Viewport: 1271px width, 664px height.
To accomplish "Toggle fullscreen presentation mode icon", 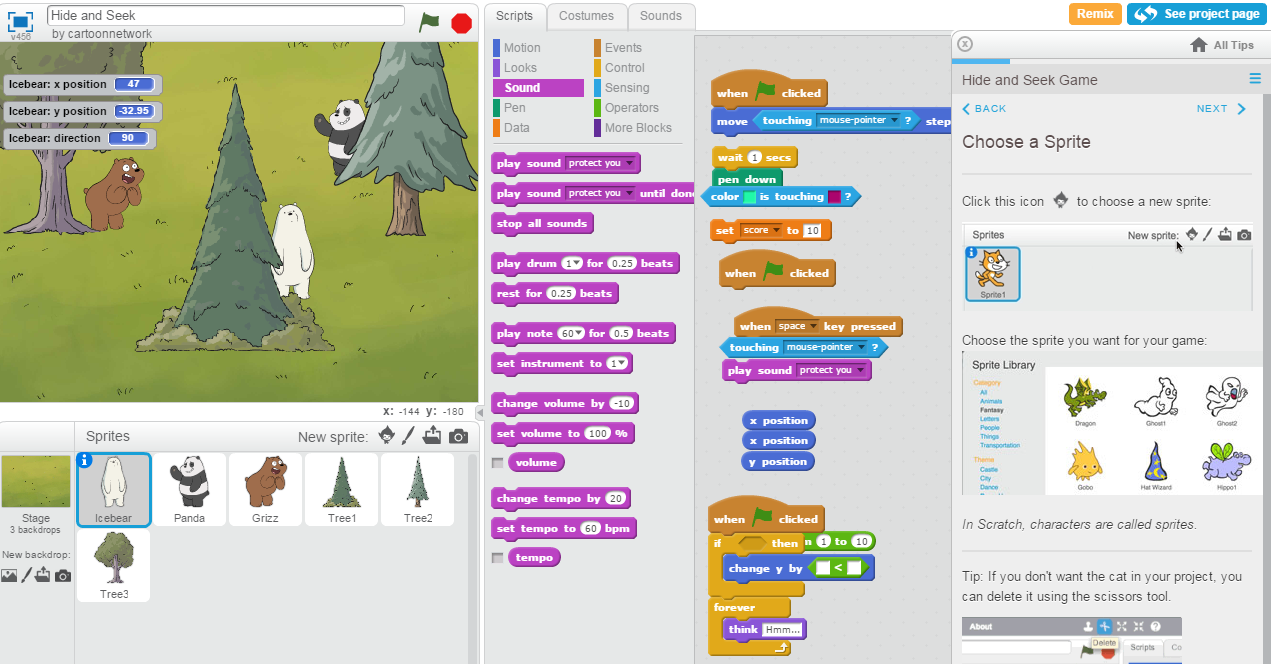I will pyautogui.click(x=21, y=21).
